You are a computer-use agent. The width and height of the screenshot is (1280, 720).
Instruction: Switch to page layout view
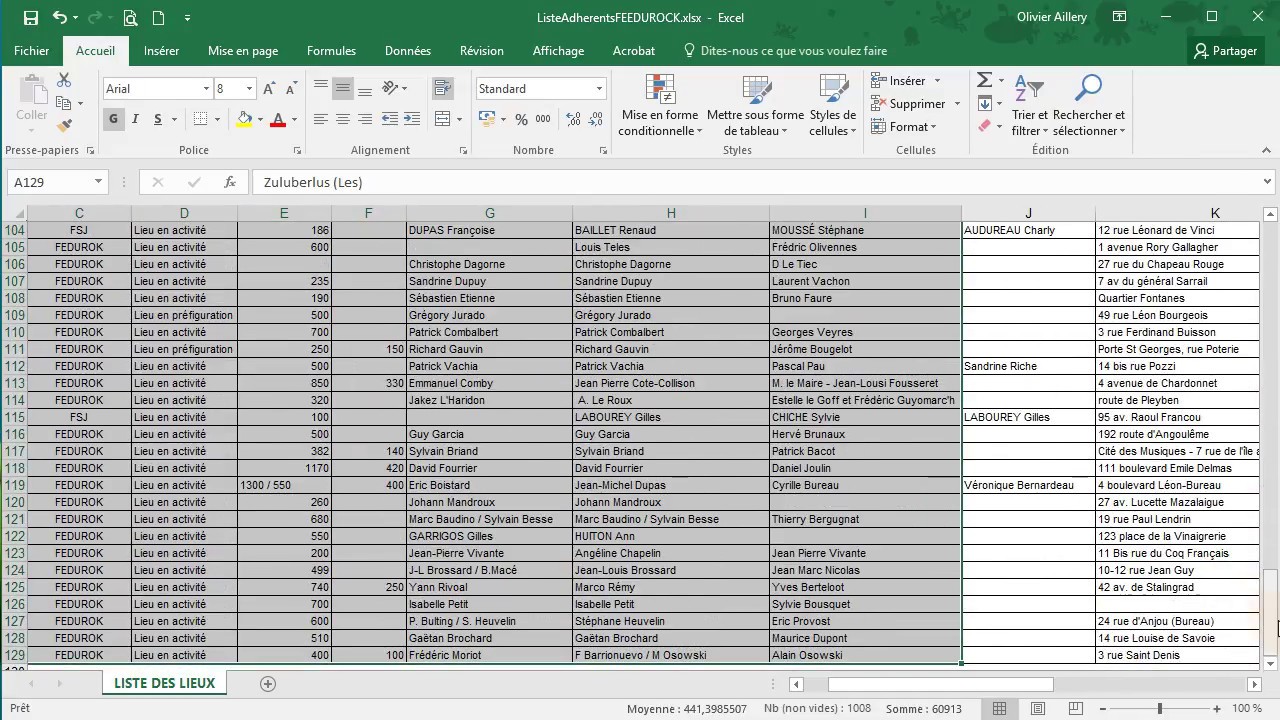[x=1037, y=709]
